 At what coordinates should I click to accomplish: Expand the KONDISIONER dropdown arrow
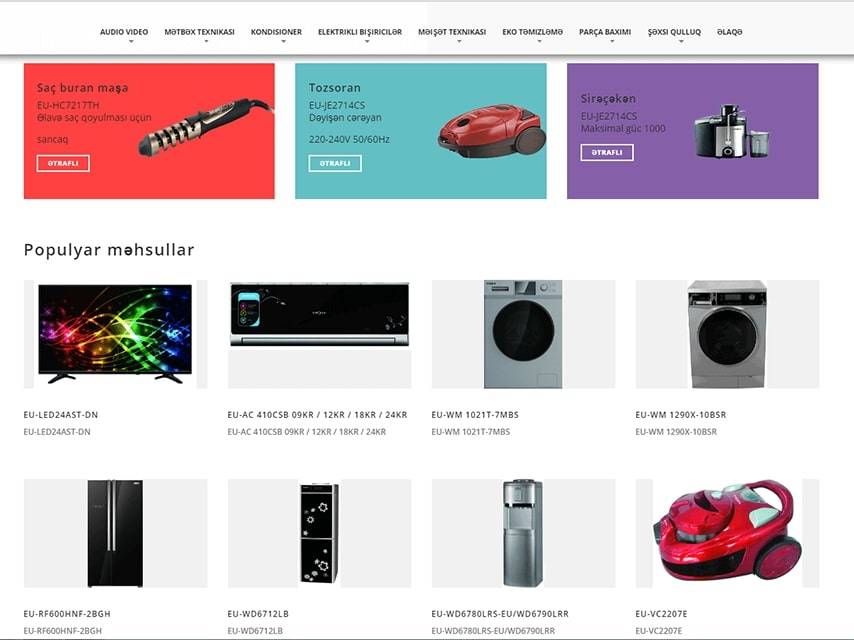point(283,41)
